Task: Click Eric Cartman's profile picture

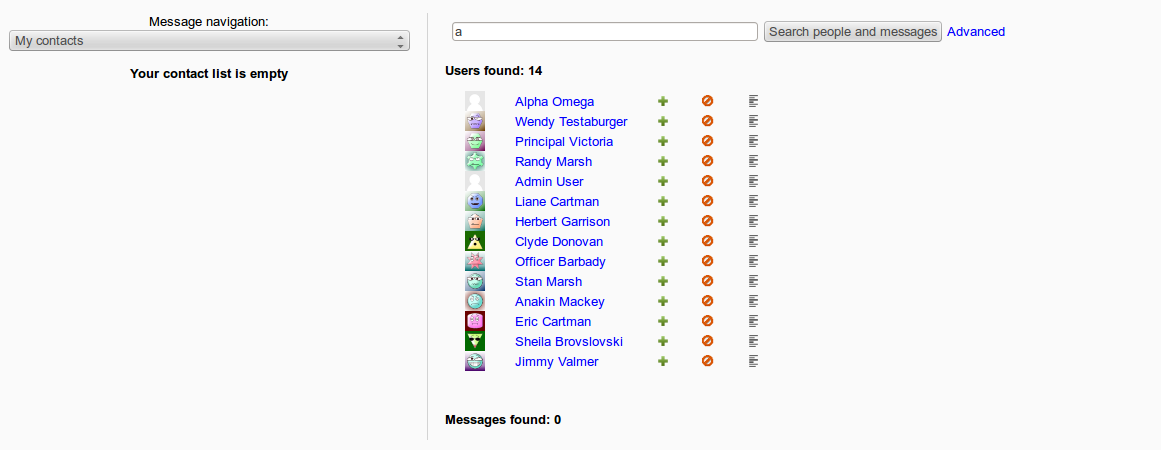Action: [x=475, y=321]
